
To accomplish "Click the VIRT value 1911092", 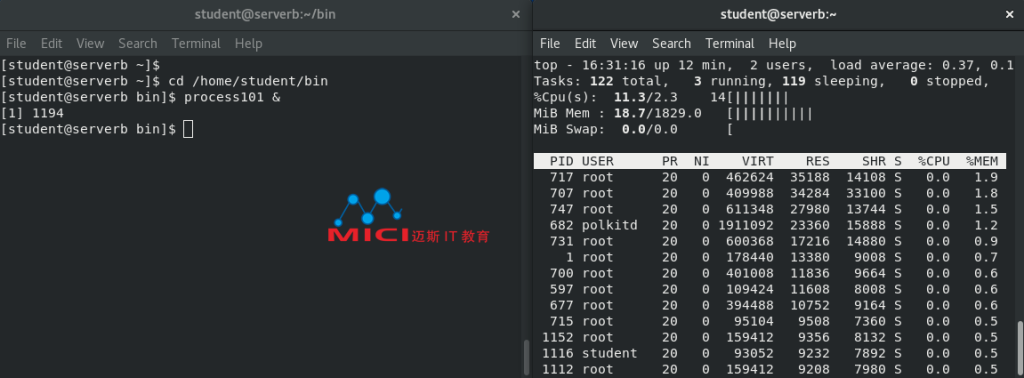I will pyautogui.click(x=746, y=225).
